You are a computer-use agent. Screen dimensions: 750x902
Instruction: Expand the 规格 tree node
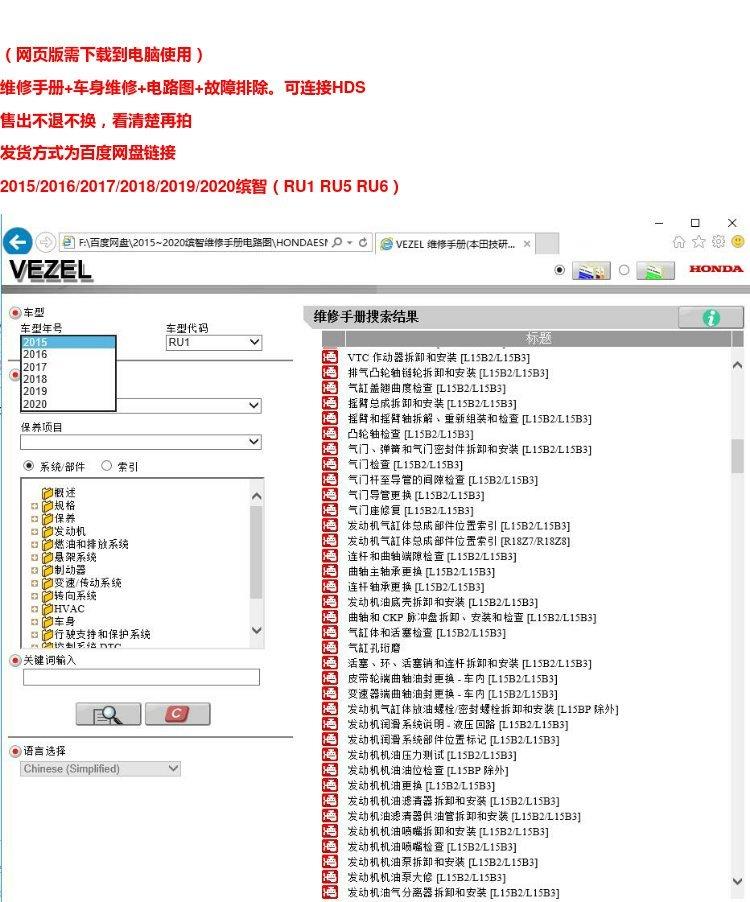[x=35, y=506]
